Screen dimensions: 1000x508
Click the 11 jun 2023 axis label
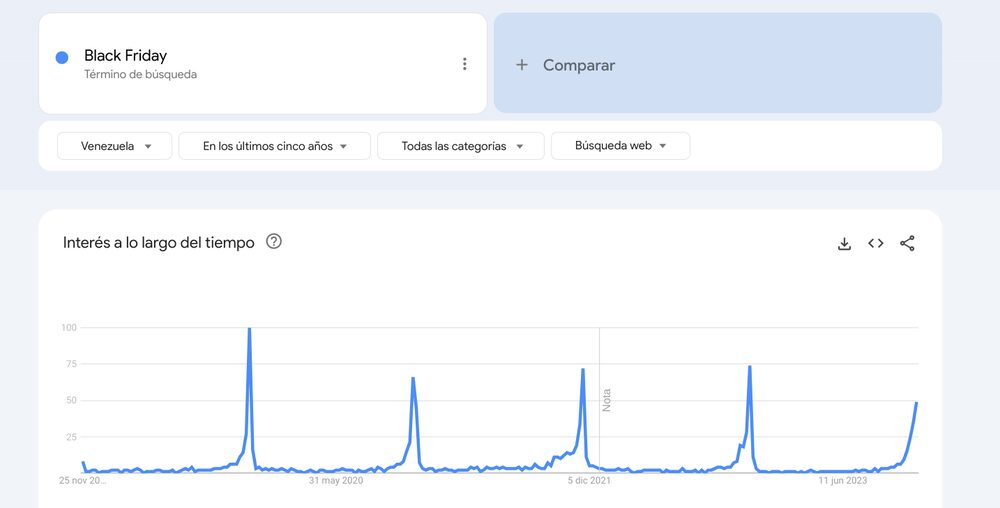pyautogui.click(x=843, y=481)
